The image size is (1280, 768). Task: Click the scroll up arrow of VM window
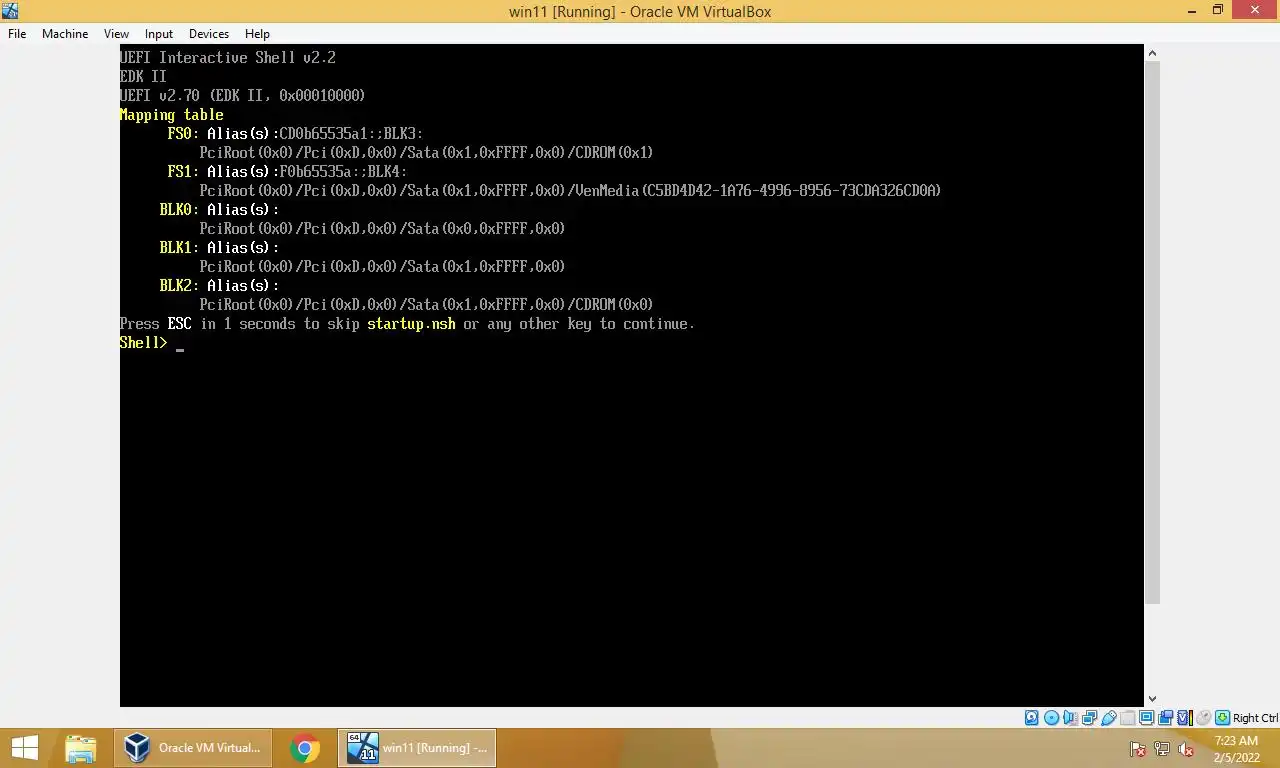click(x=1152, y=53)
